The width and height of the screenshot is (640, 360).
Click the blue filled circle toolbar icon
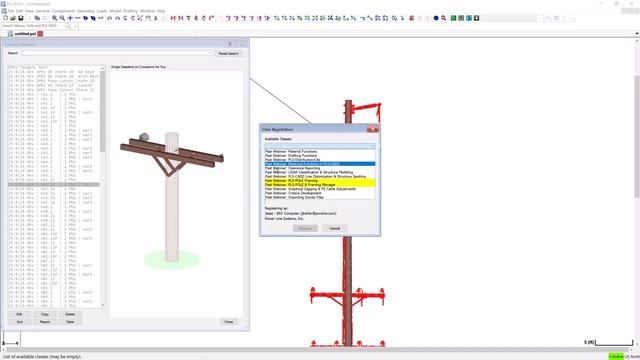tap(436, 18)
